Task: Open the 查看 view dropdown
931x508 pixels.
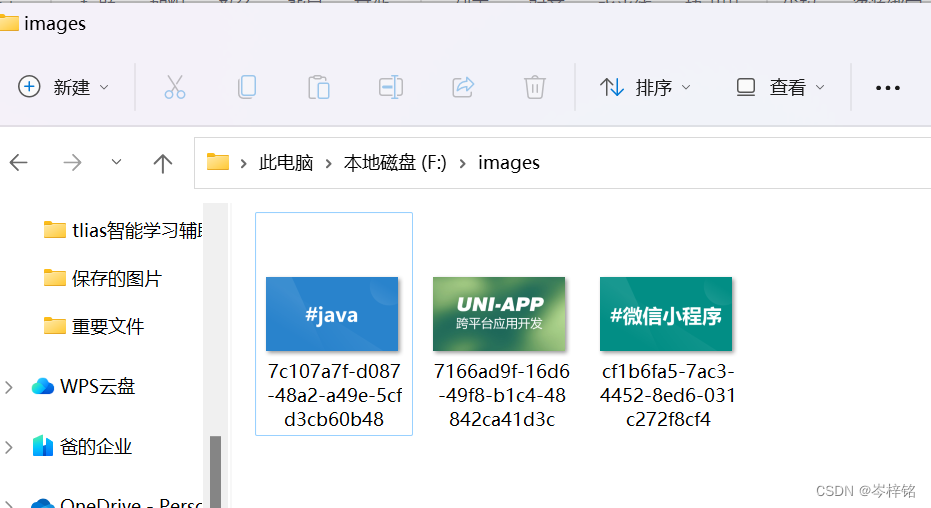Action: [780, 87]
